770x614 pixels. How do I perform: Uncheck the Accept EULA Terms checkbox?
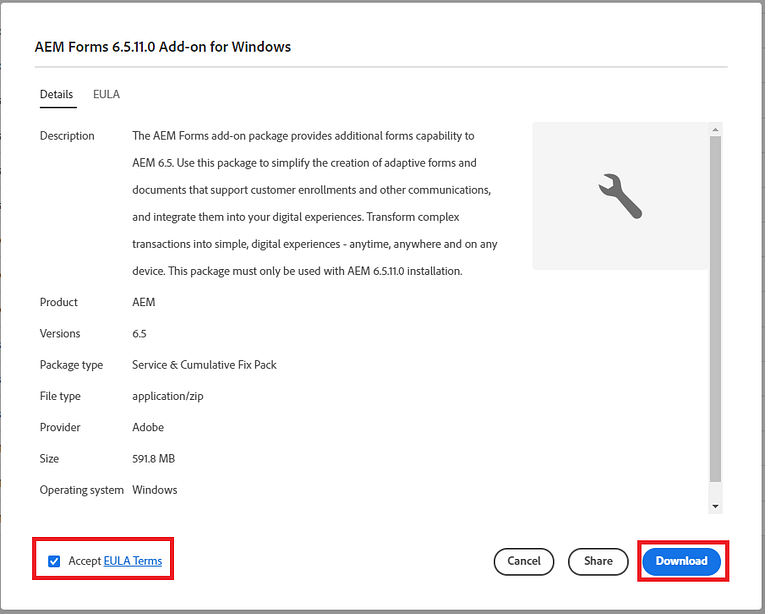[x=54, y=561]
